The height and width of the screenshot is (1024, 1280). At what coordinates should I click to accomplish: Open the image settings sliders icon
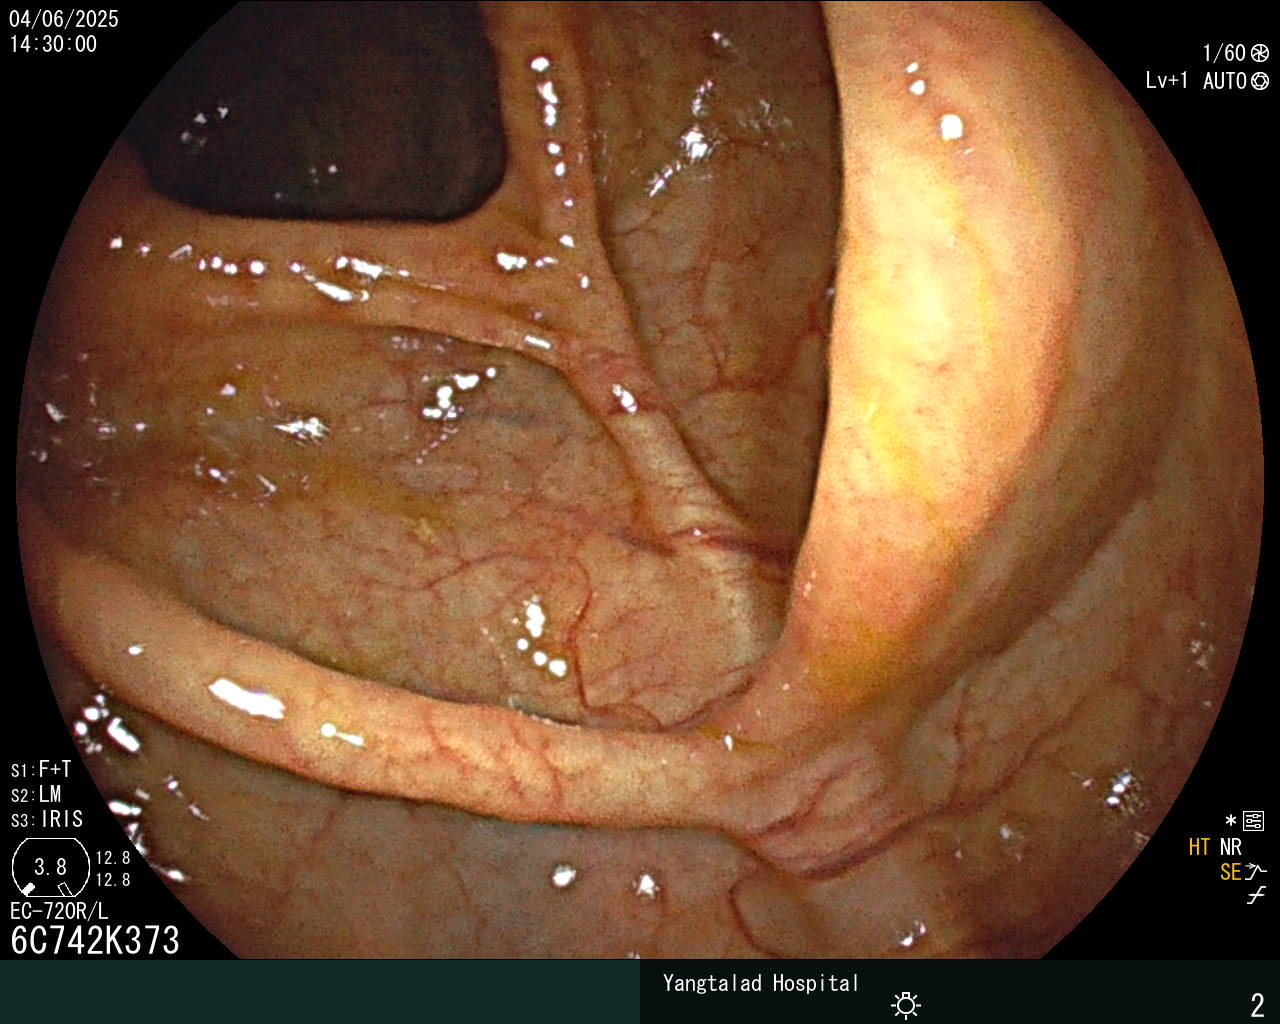point(1254,821)
